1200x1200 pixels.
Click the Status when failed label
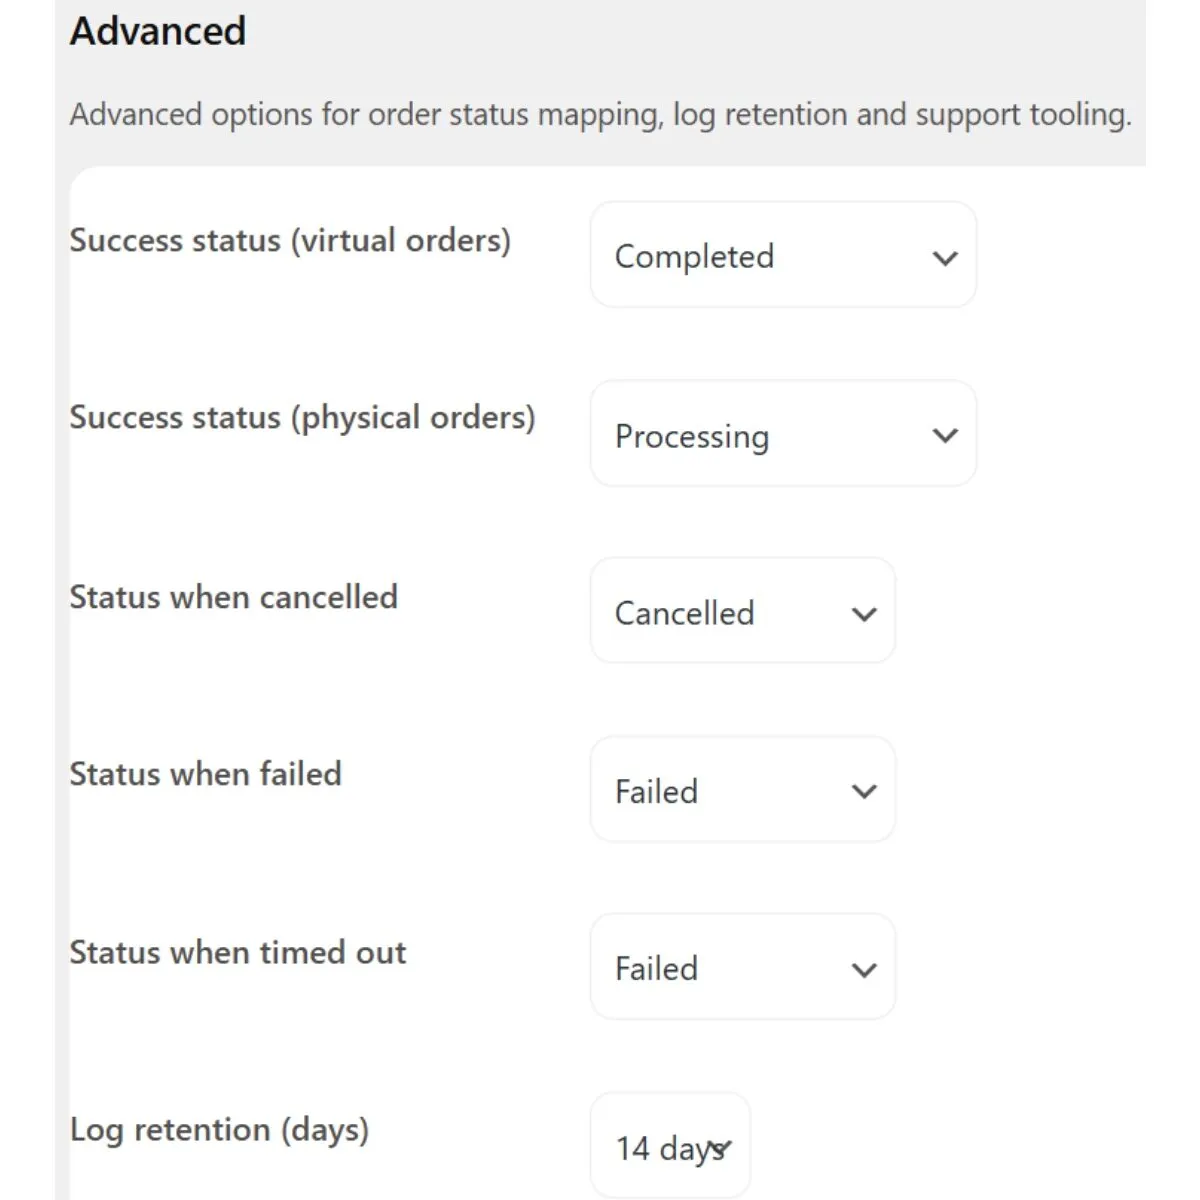click(x=205, y=774)
